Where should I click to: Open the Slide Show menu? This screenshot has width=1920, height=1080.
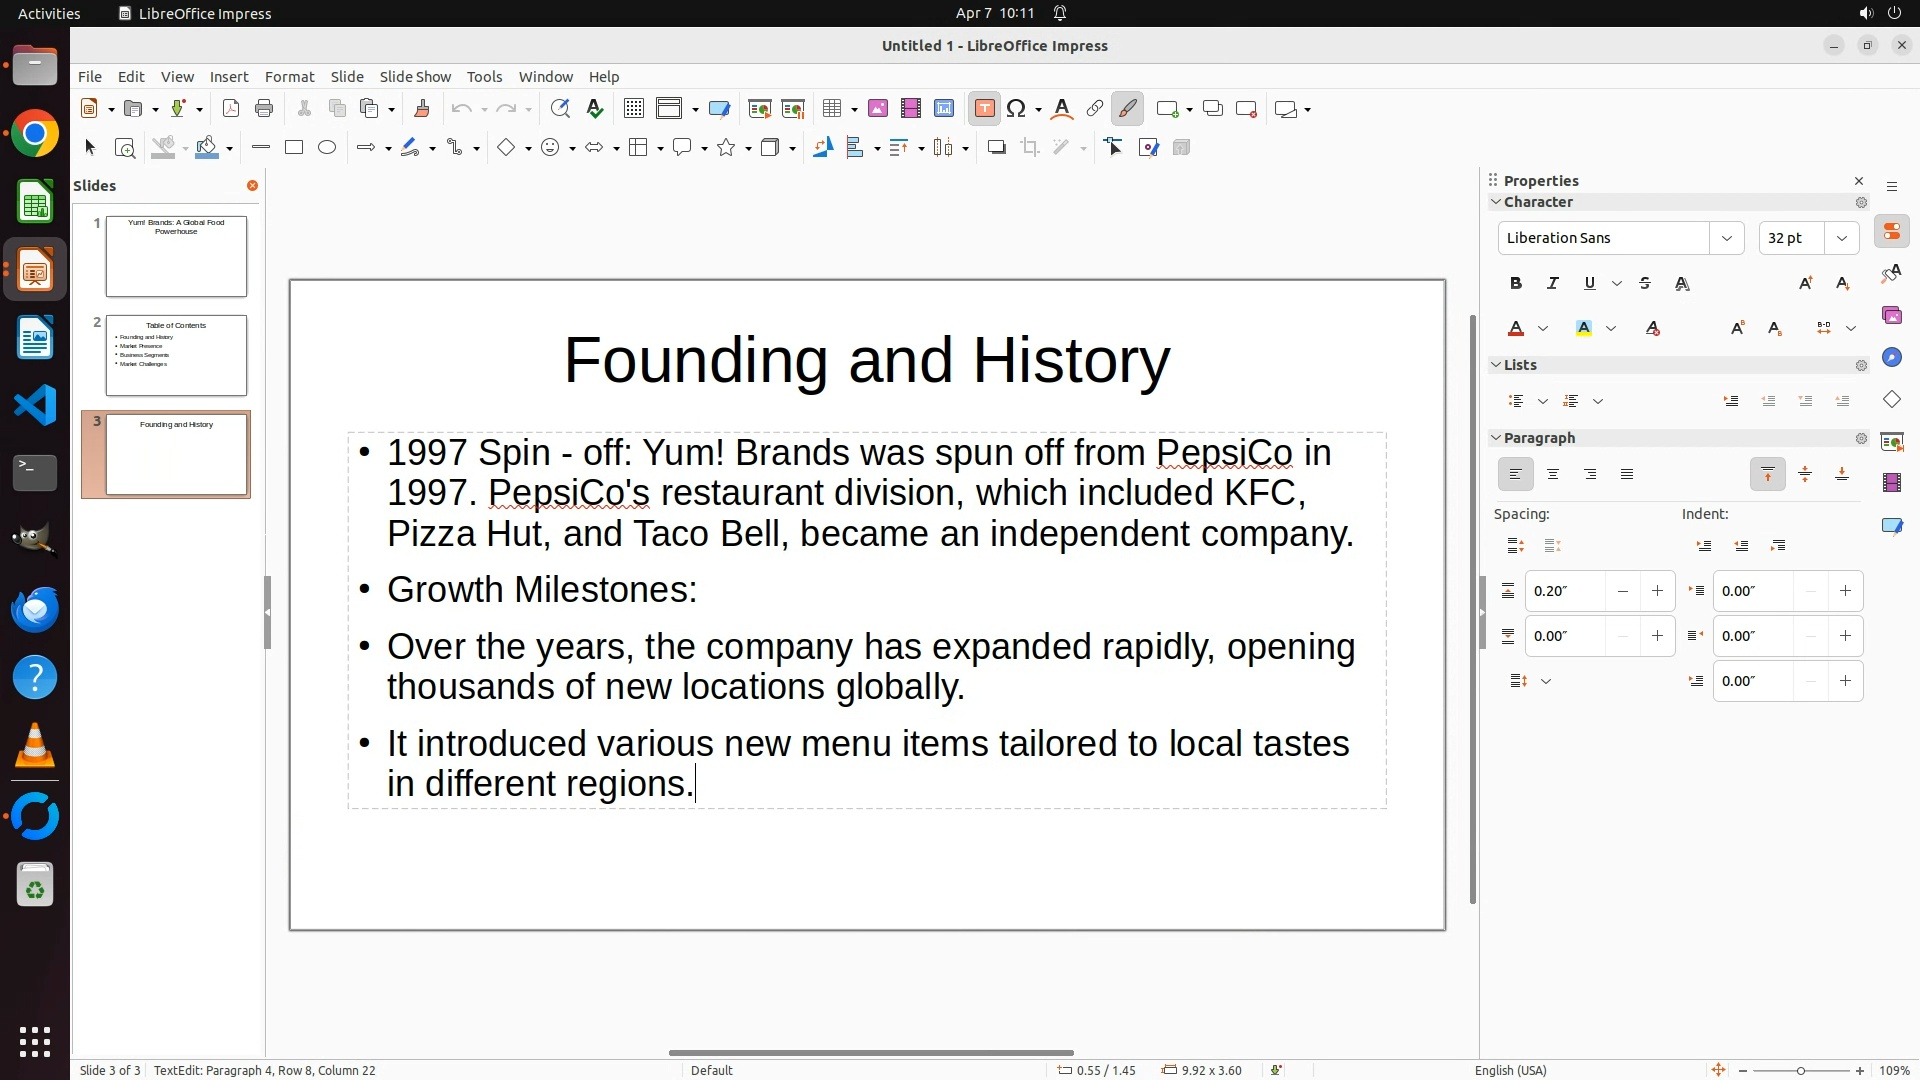pyautogui.click(x=415, y=77)
